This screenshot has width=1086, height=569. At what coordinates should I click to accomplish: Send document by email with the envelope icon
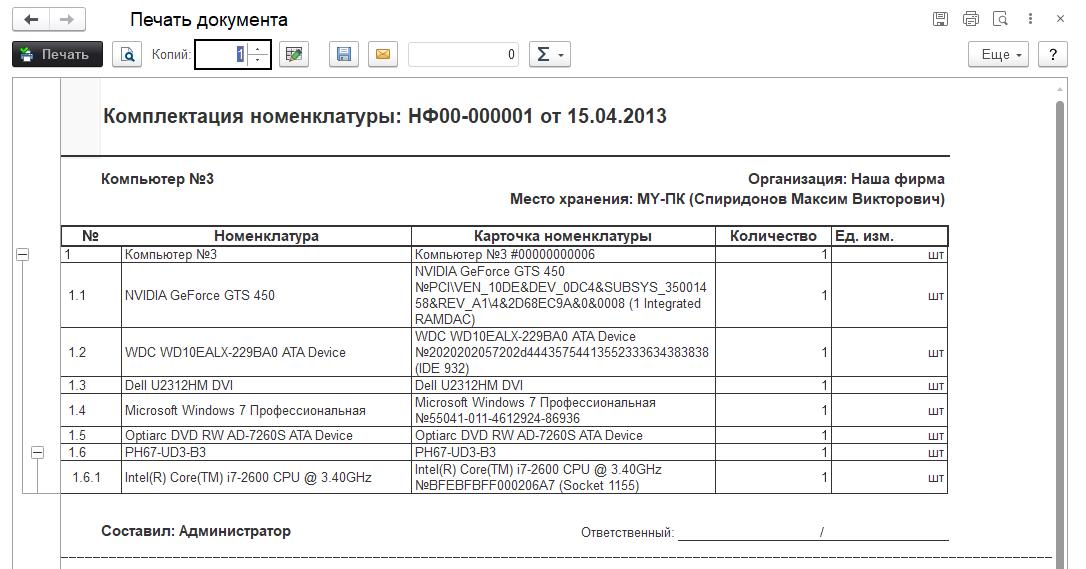[382, 55]
